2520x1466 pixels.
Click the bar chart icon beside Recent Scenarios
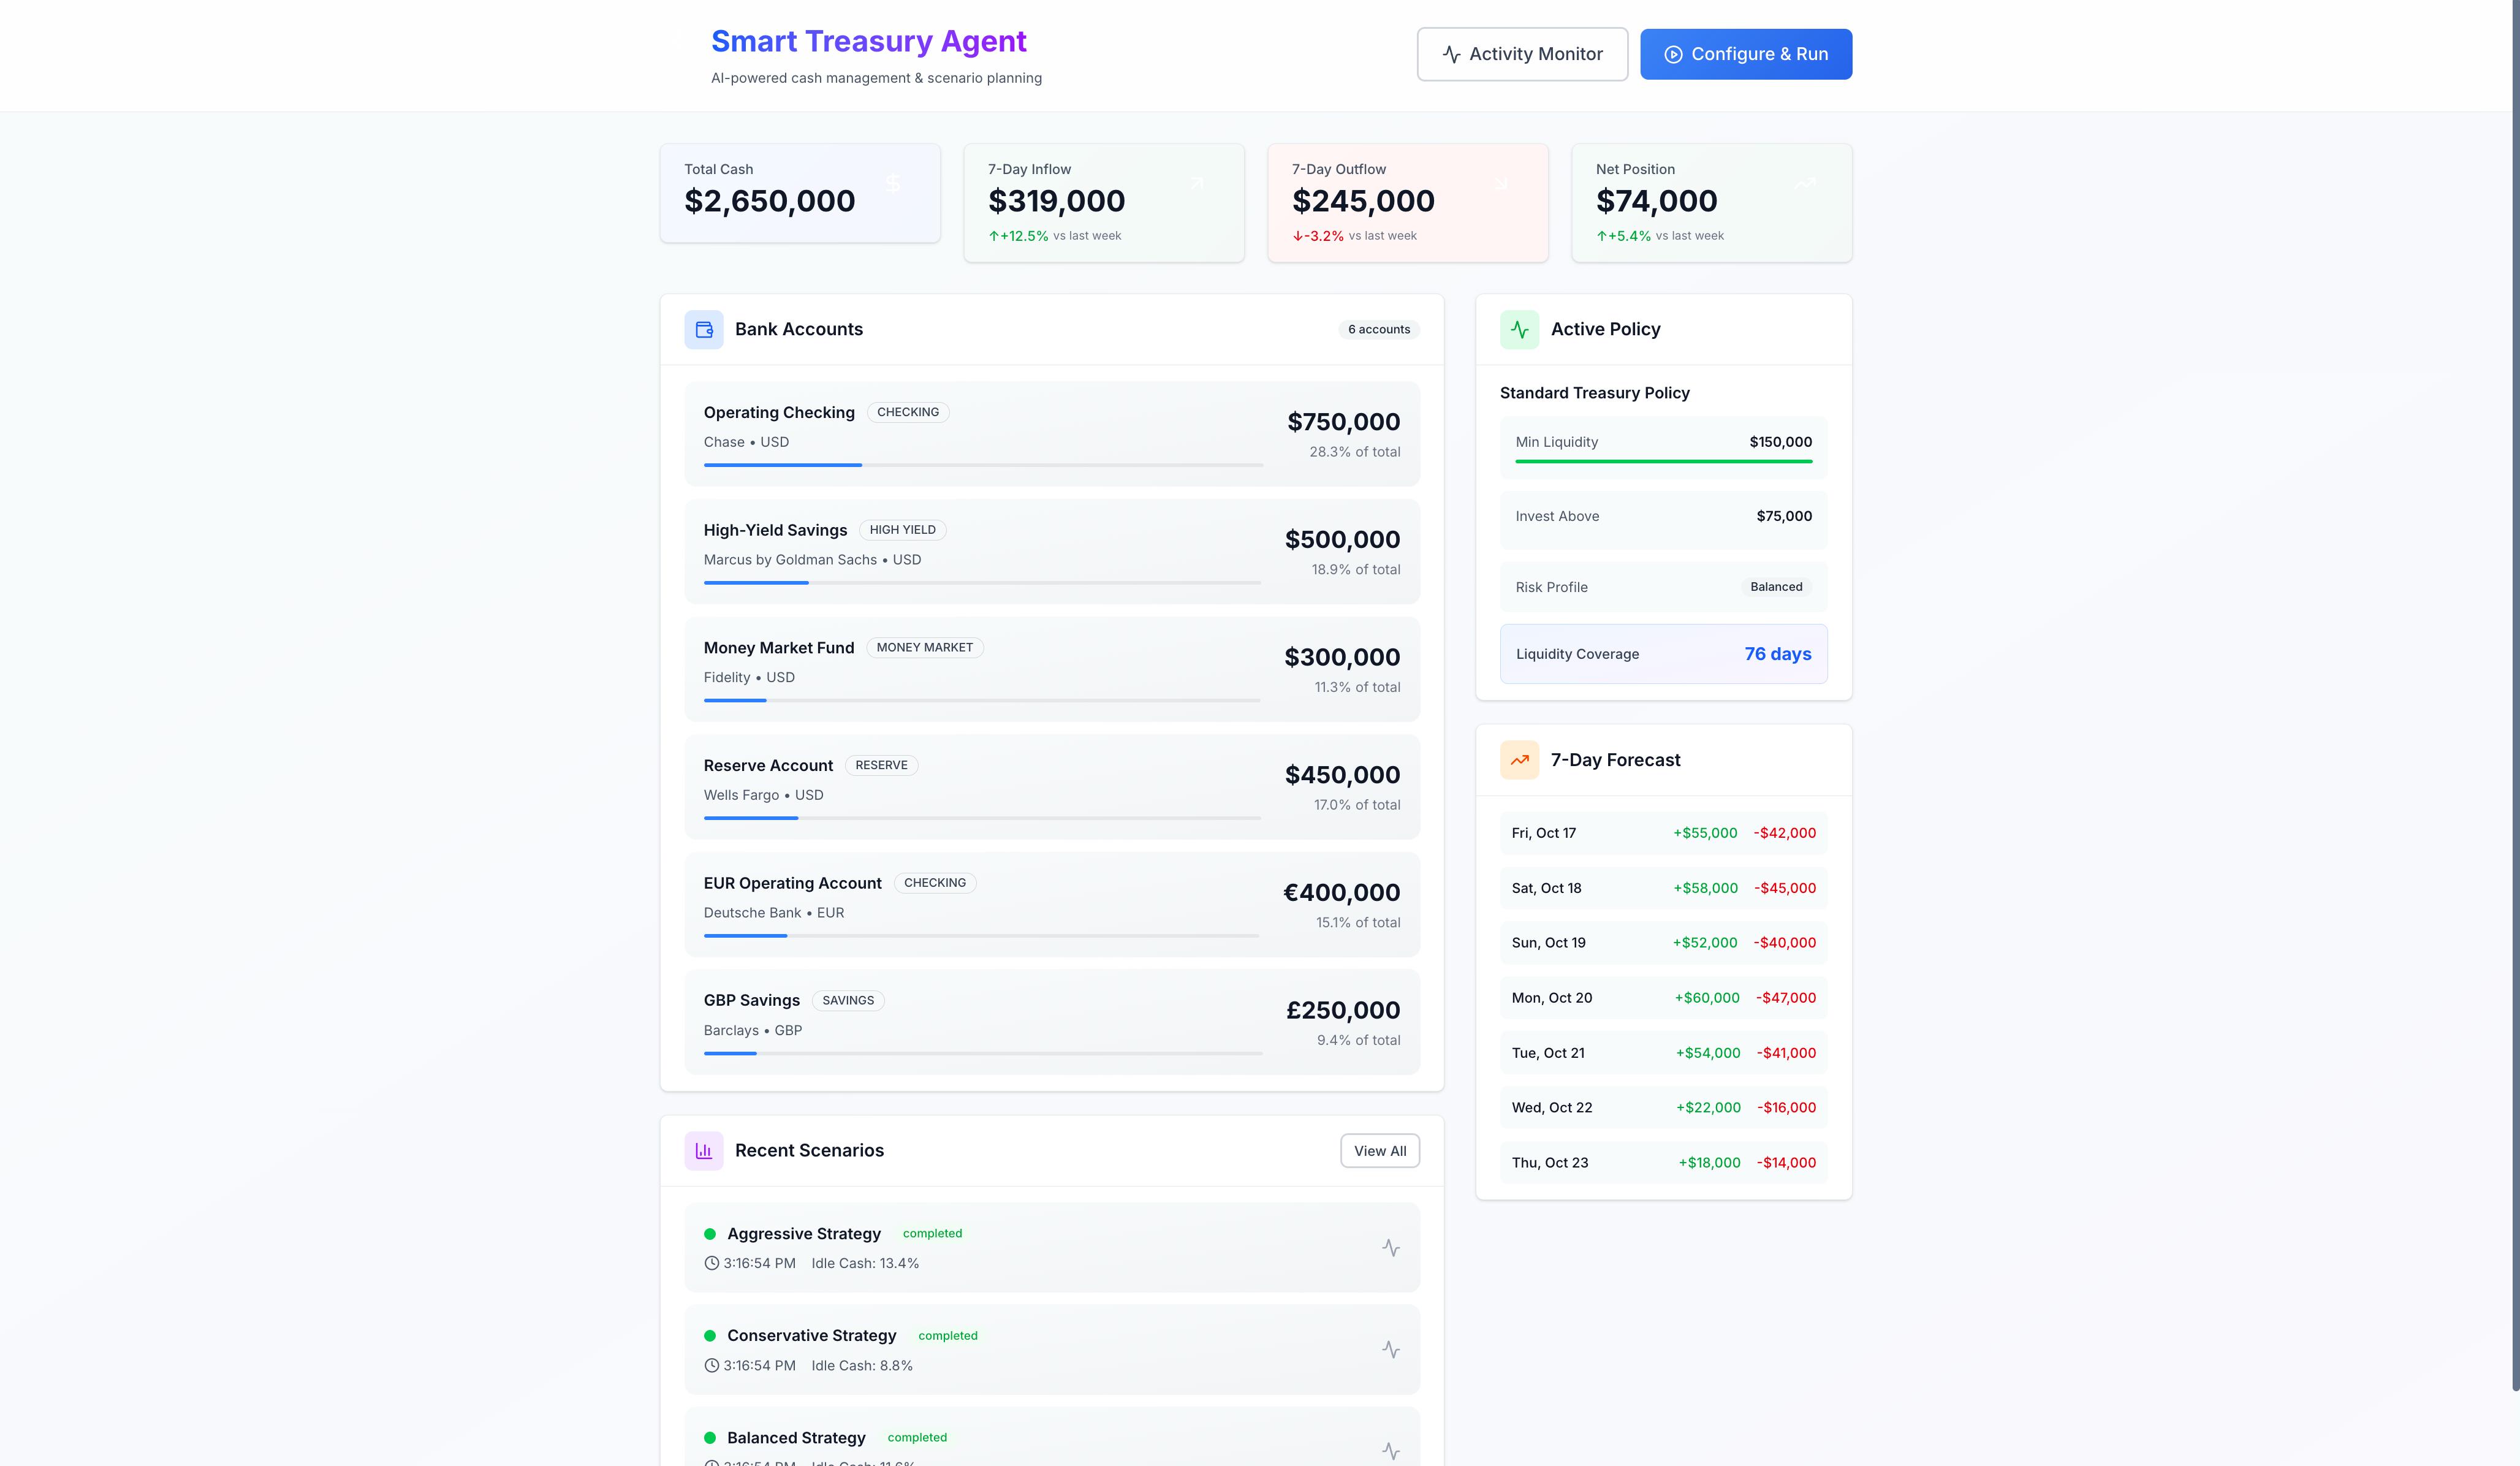click(703, 1151)
